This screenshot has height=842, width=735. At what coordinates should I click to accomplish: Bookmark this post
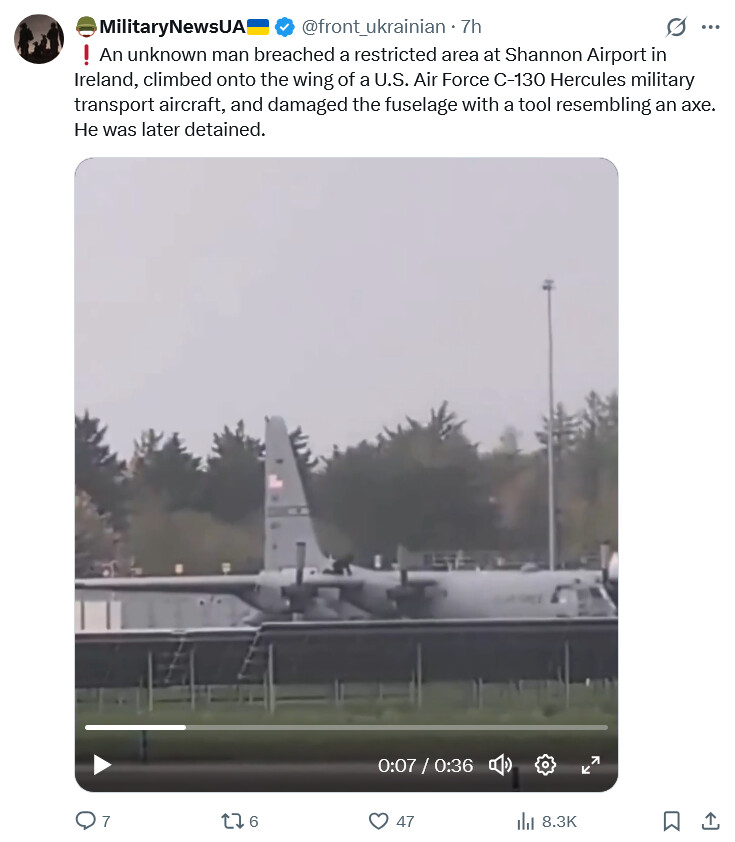tap(671, 821)
